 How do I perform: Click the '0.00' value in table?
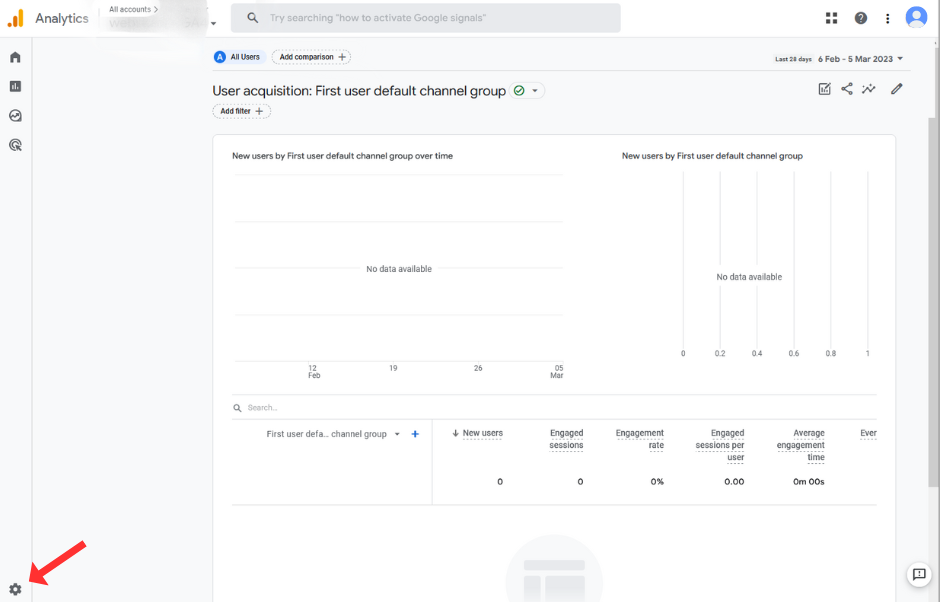click(x=734, y=482)
